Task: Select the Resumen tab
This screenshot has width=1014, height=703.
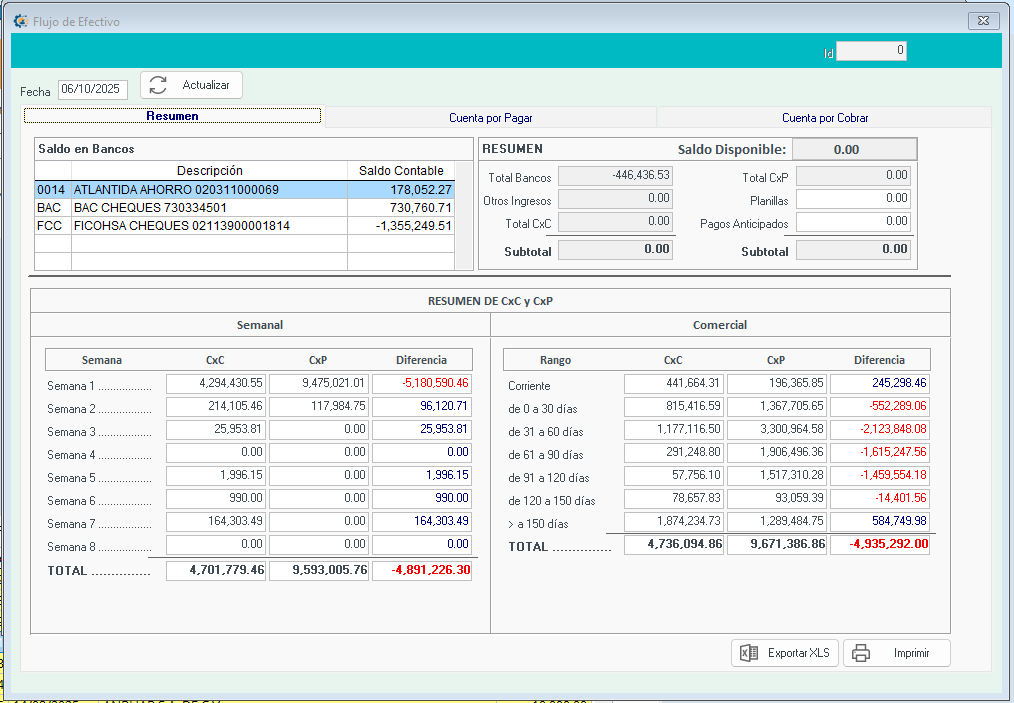Action: click(172, 116)
